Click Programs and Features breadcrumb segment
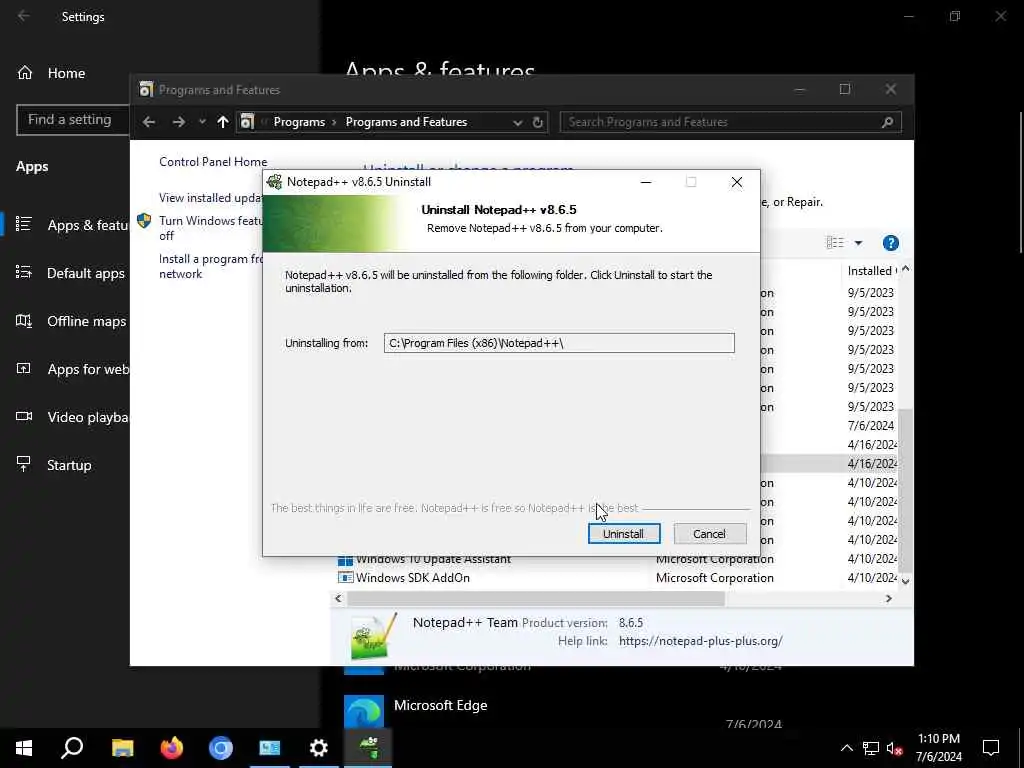The width and height of the screenshot is (1024, 768). (x=406, y=122)
